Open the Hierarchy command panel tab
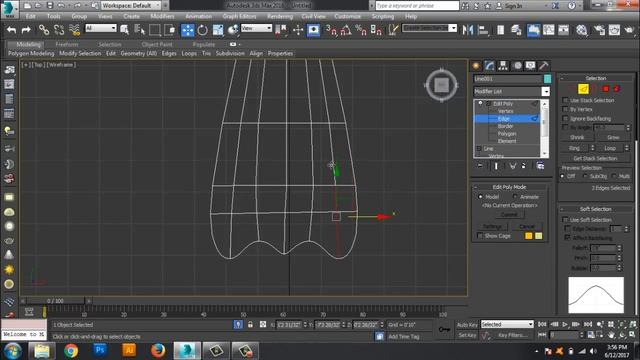The width and height of the screenshot is (640, 360). 503,66
